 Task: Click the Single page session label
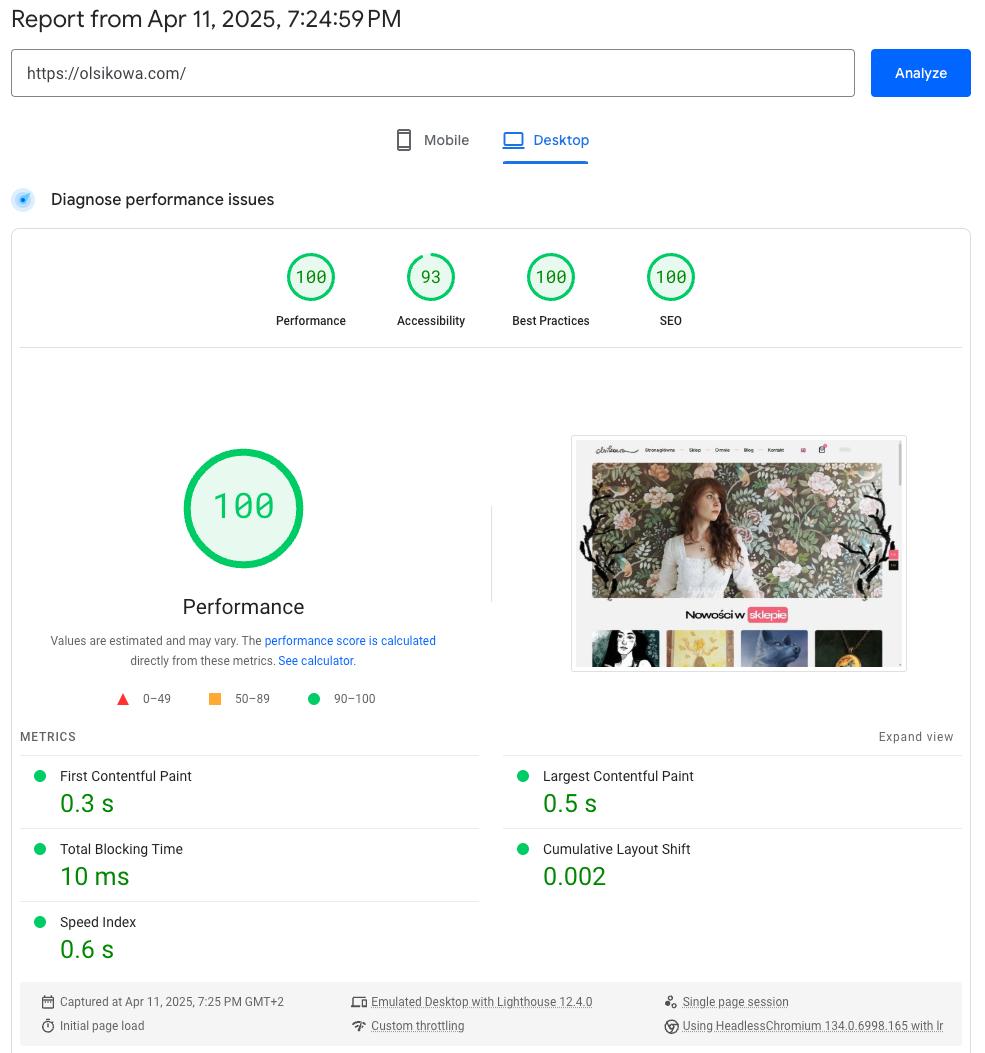pyautogui.click(x=735, y=1002)
